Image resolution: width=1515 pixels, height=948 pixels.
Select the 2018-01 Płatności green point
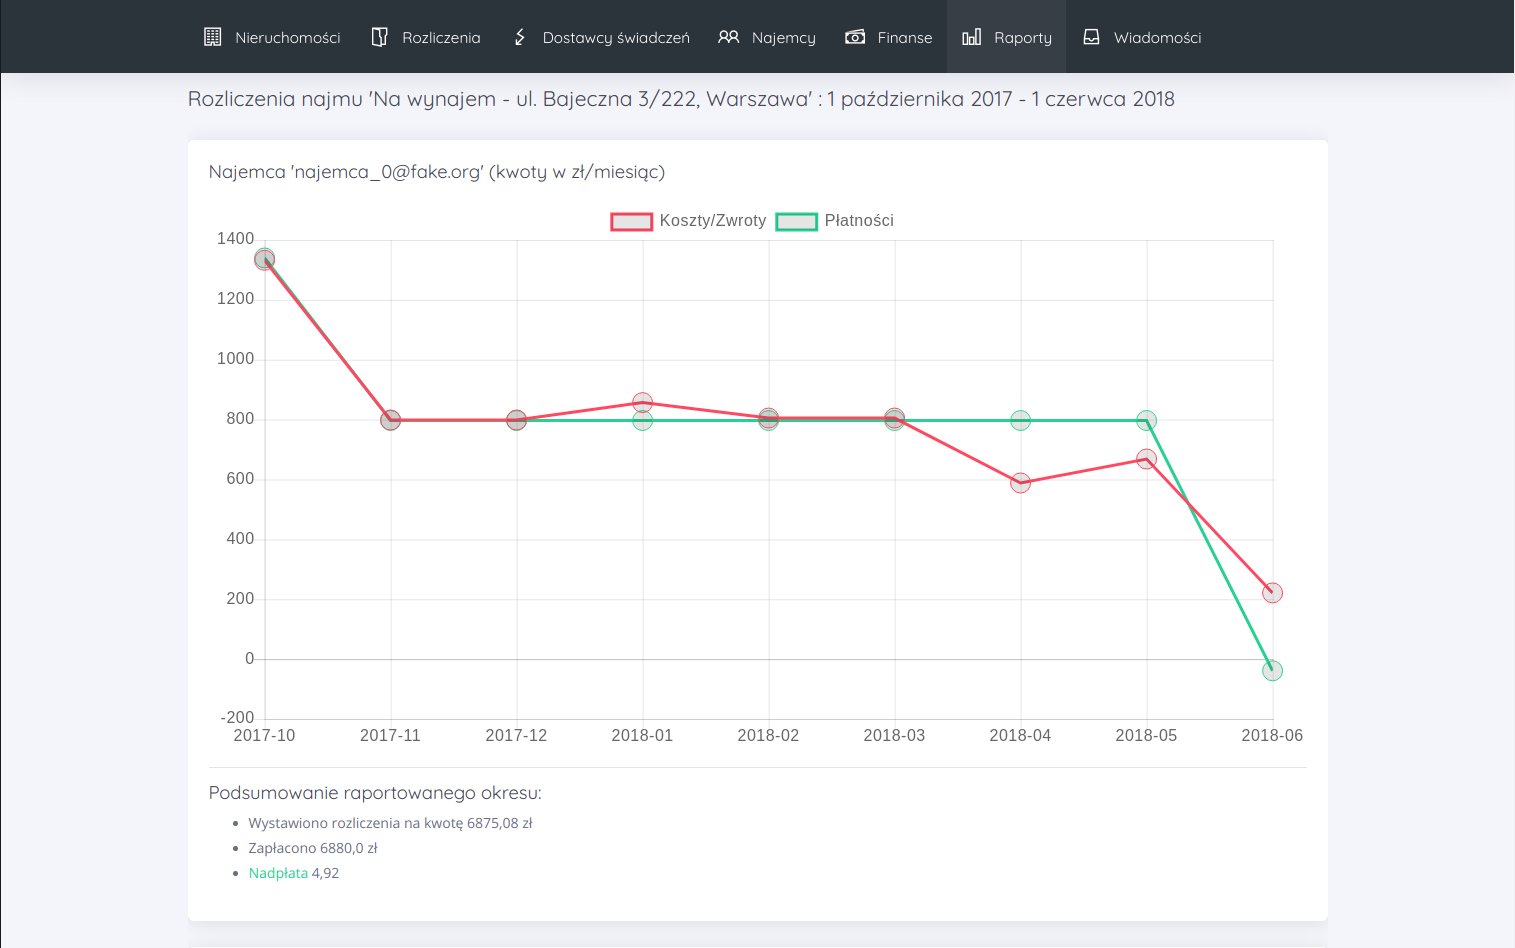click(643, 421)
